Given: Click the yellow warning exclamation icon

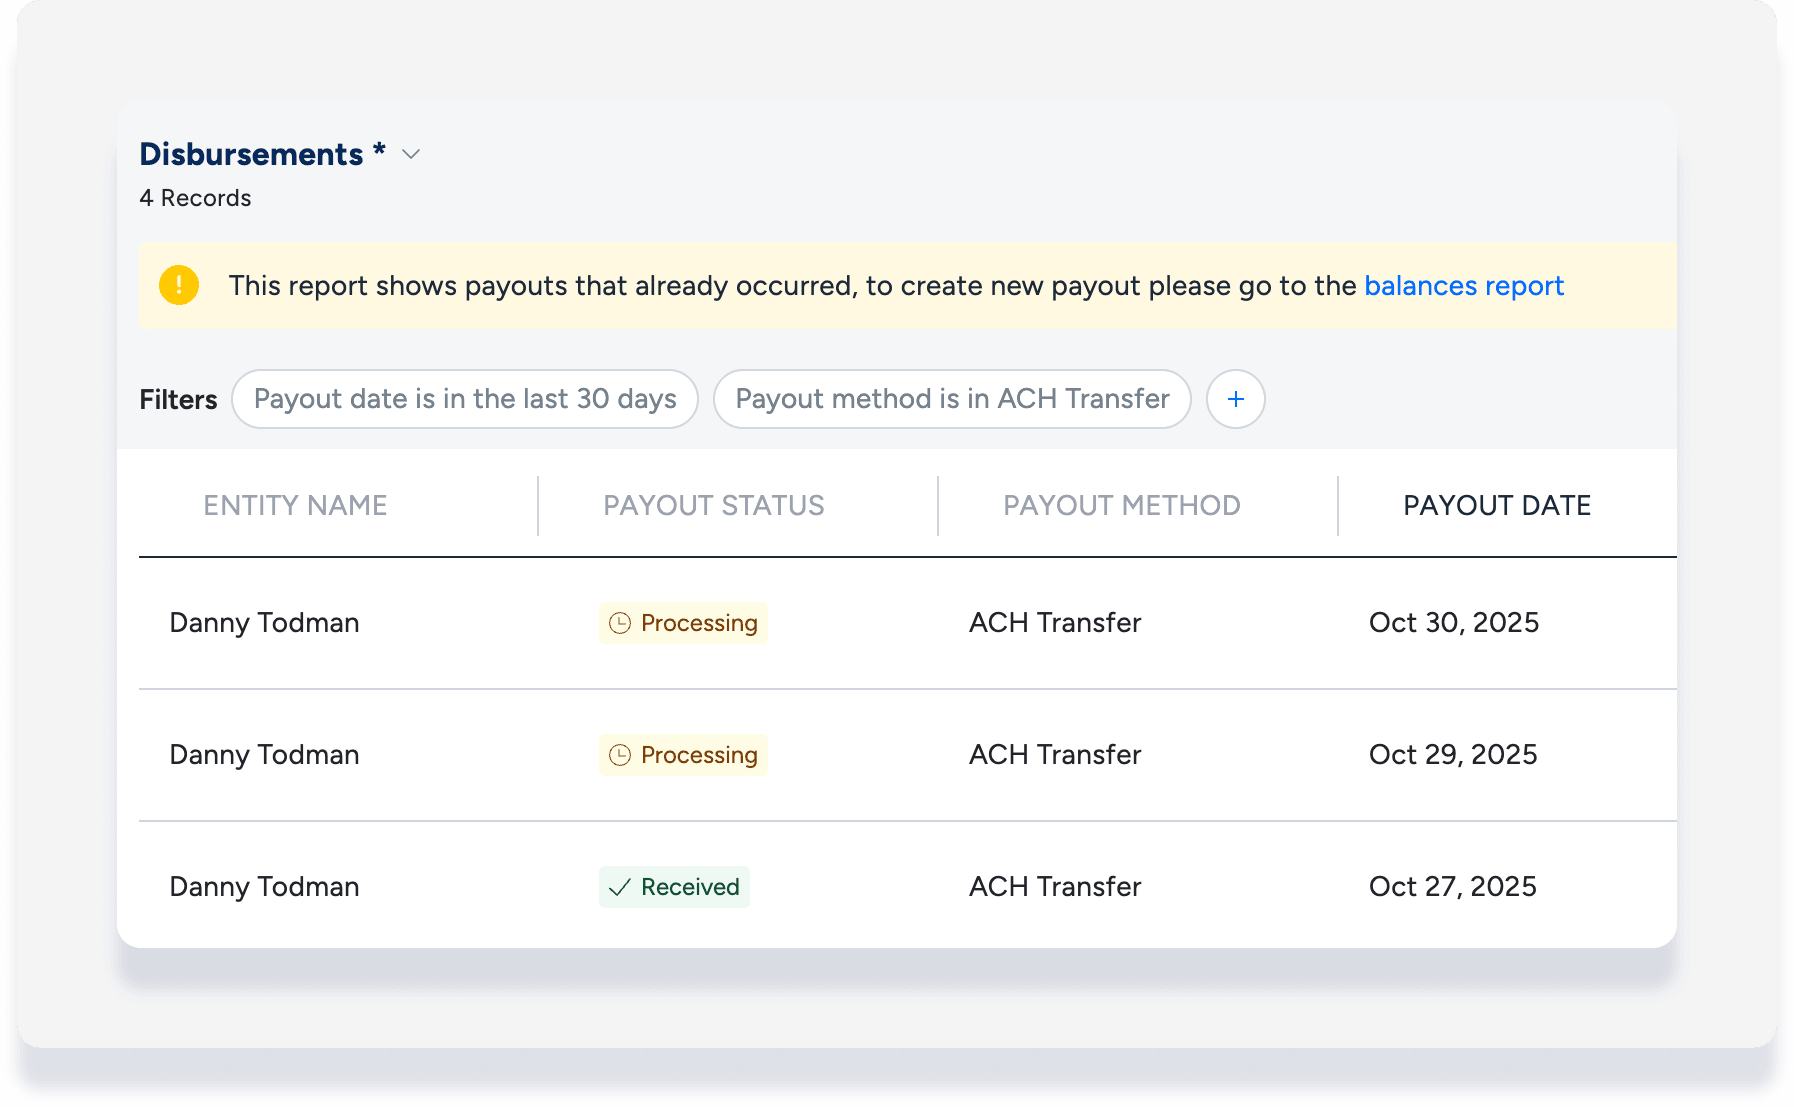Looking at the screenshot, I should click(179, 285).
